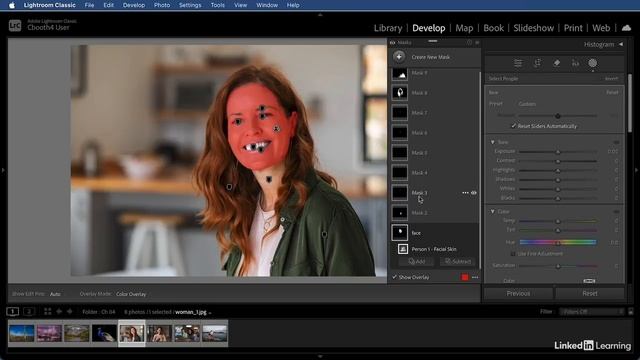640x360 pixels.
Task: Switch to the Map module
Action: point(464,28)
